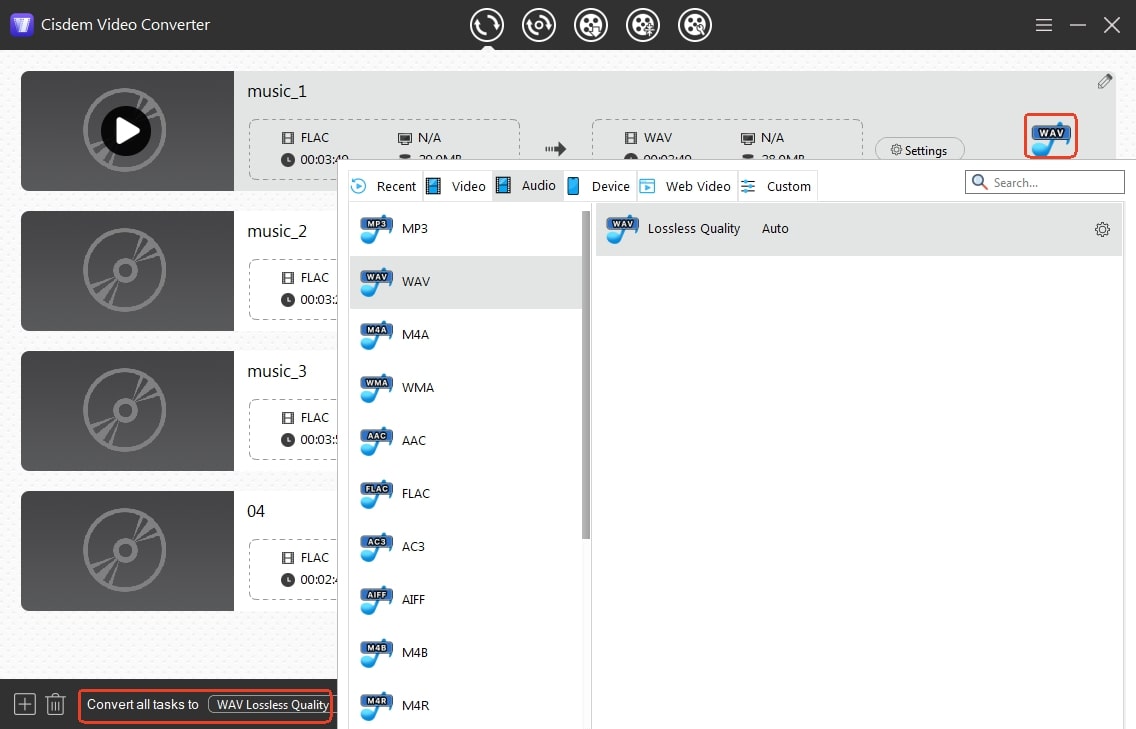Viewport: 1136px width, 729px height.
Task: Select the music_3 disc thumbnail
Action: tap(127, 411)
